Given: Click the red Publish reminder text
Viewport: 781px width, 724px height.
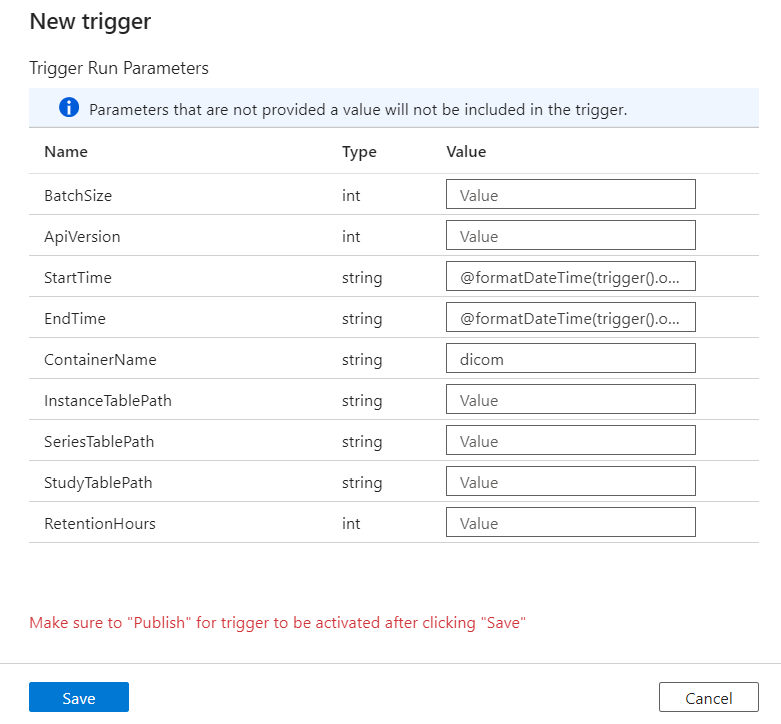Looking at the screenshot, I should [x=278, y=623].
